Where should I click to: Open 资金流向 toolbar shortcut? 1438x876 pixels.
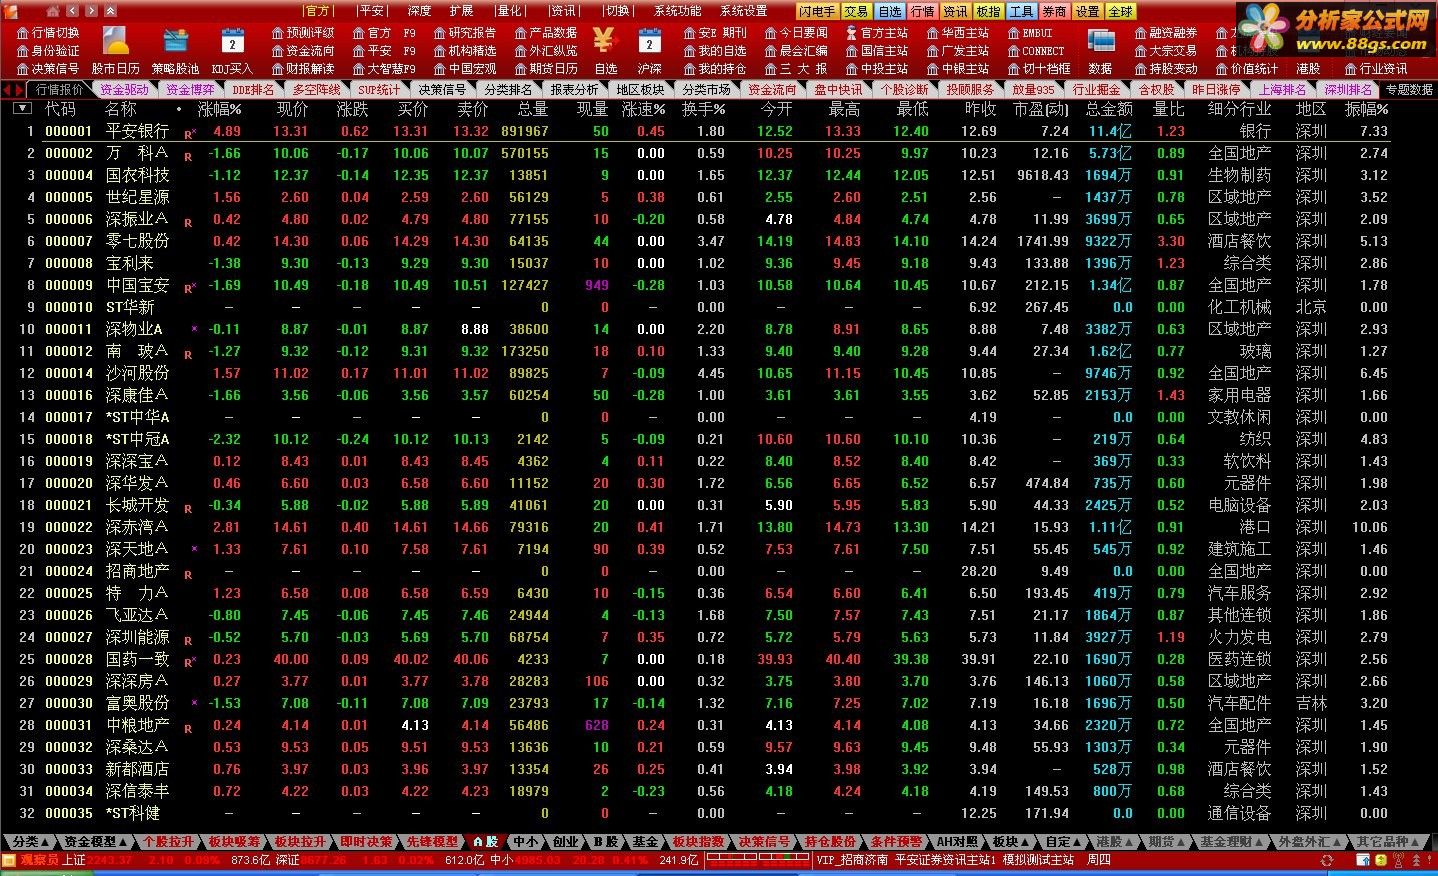(x=302, y=51)
